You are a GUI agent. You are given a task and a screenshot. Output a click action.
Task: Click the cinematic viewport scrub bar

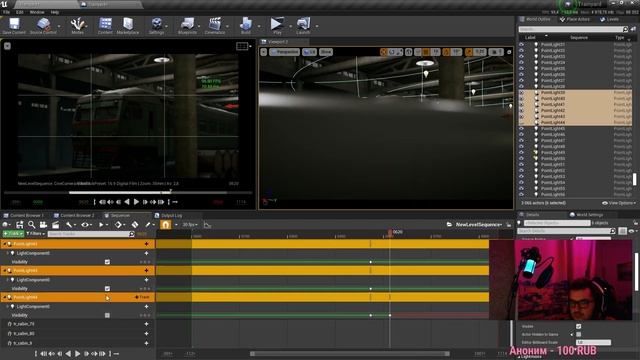pos(128,192)
